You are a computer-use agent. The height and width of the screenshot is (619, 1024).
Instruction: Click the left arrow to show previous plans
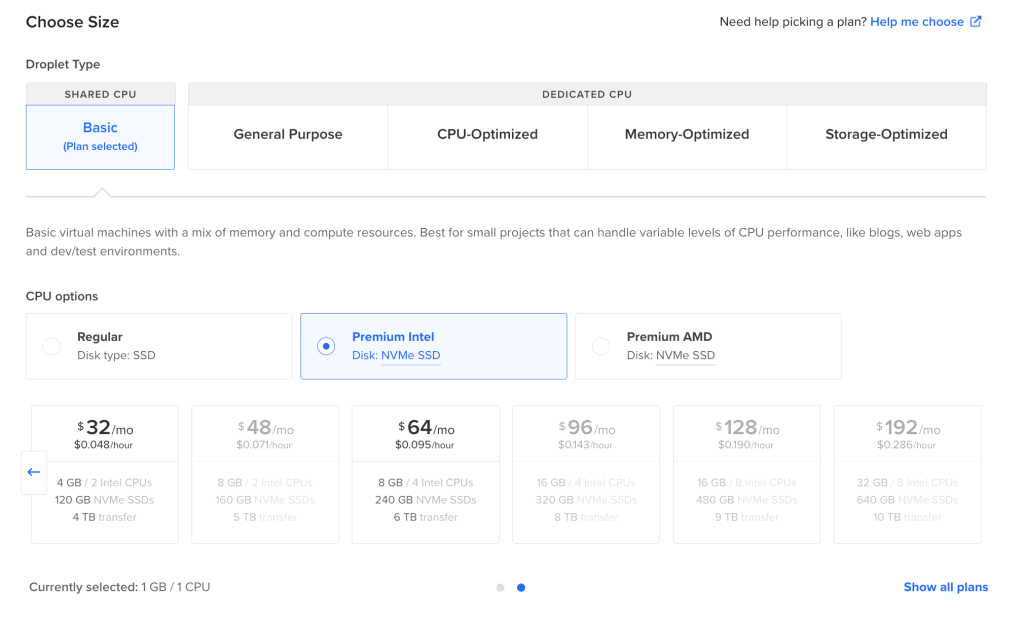click(x=34, y=472)
